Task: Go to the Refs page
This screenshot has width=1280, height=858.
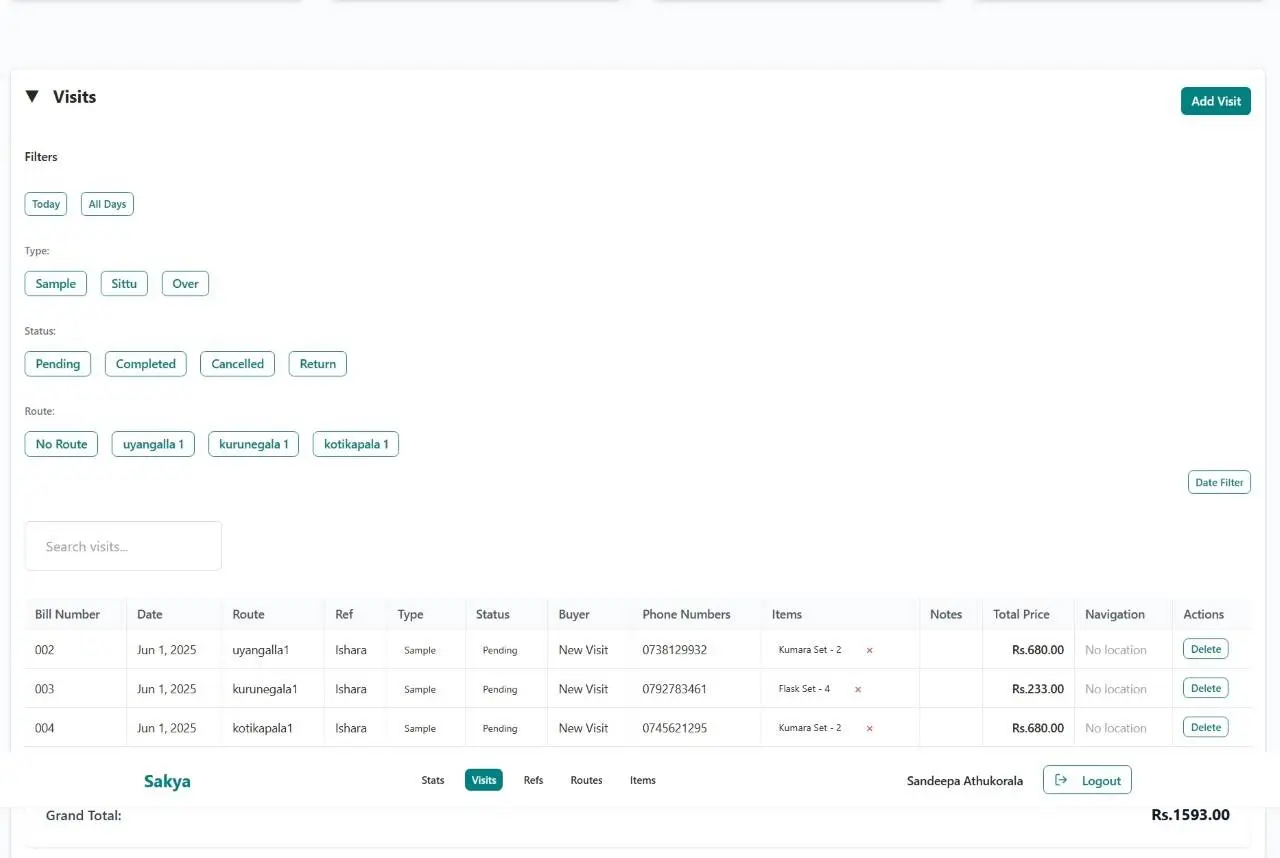Action: pos(533,780)
